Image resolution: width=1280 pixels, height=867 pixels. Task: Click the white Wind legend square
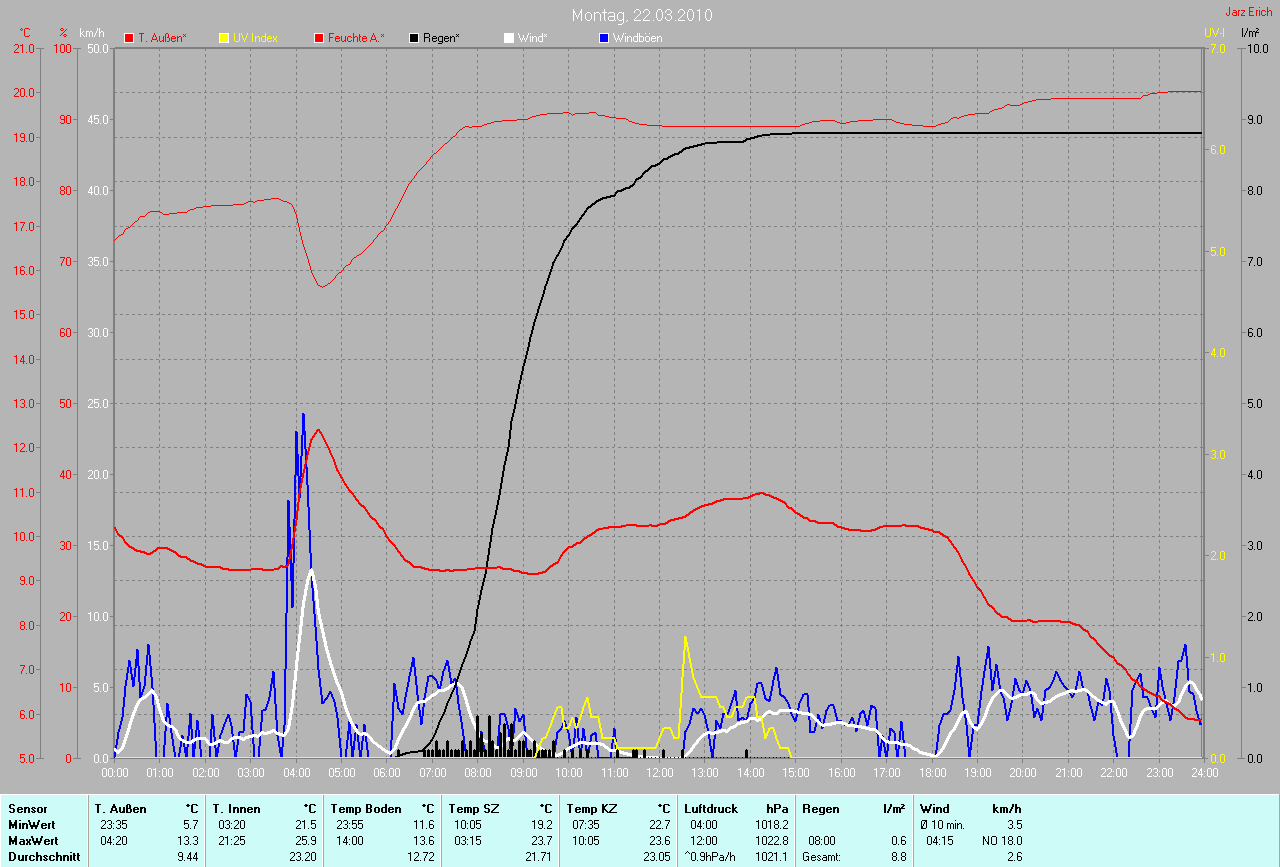pos(509,38)
